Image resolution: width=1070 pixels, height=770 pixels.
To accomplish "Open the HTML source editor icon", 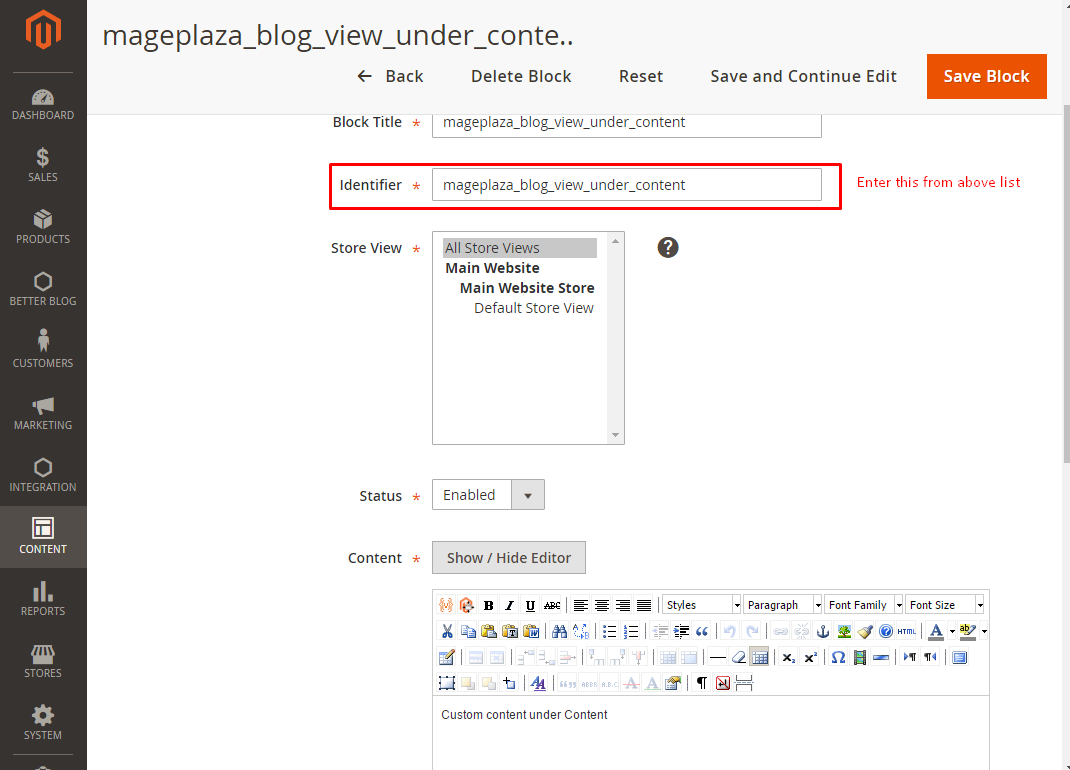I will [x=906, y=631].
